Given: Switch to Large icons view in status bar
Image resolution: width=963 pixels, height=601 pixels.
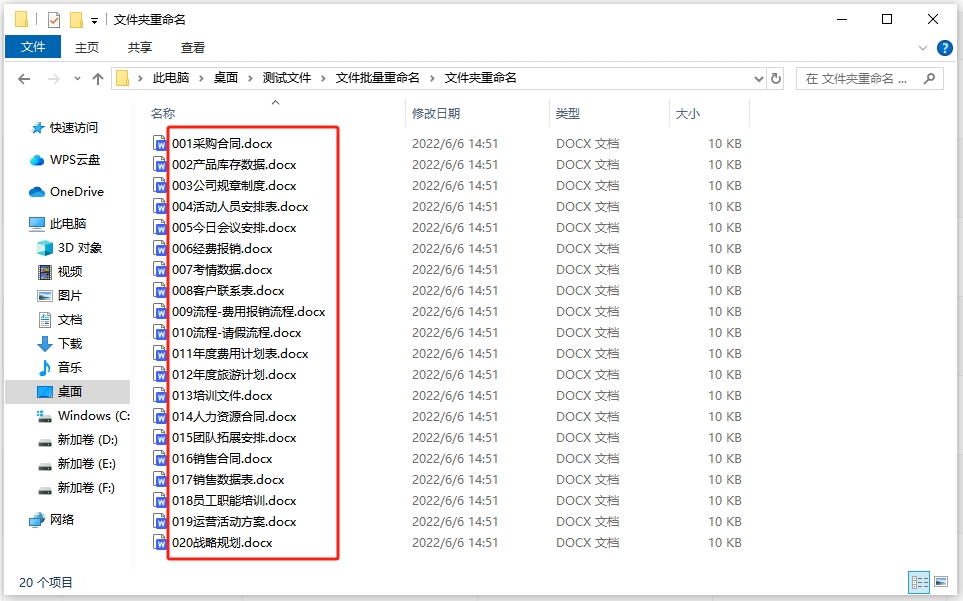Looking at the screenshot, I should coord(941,581).
